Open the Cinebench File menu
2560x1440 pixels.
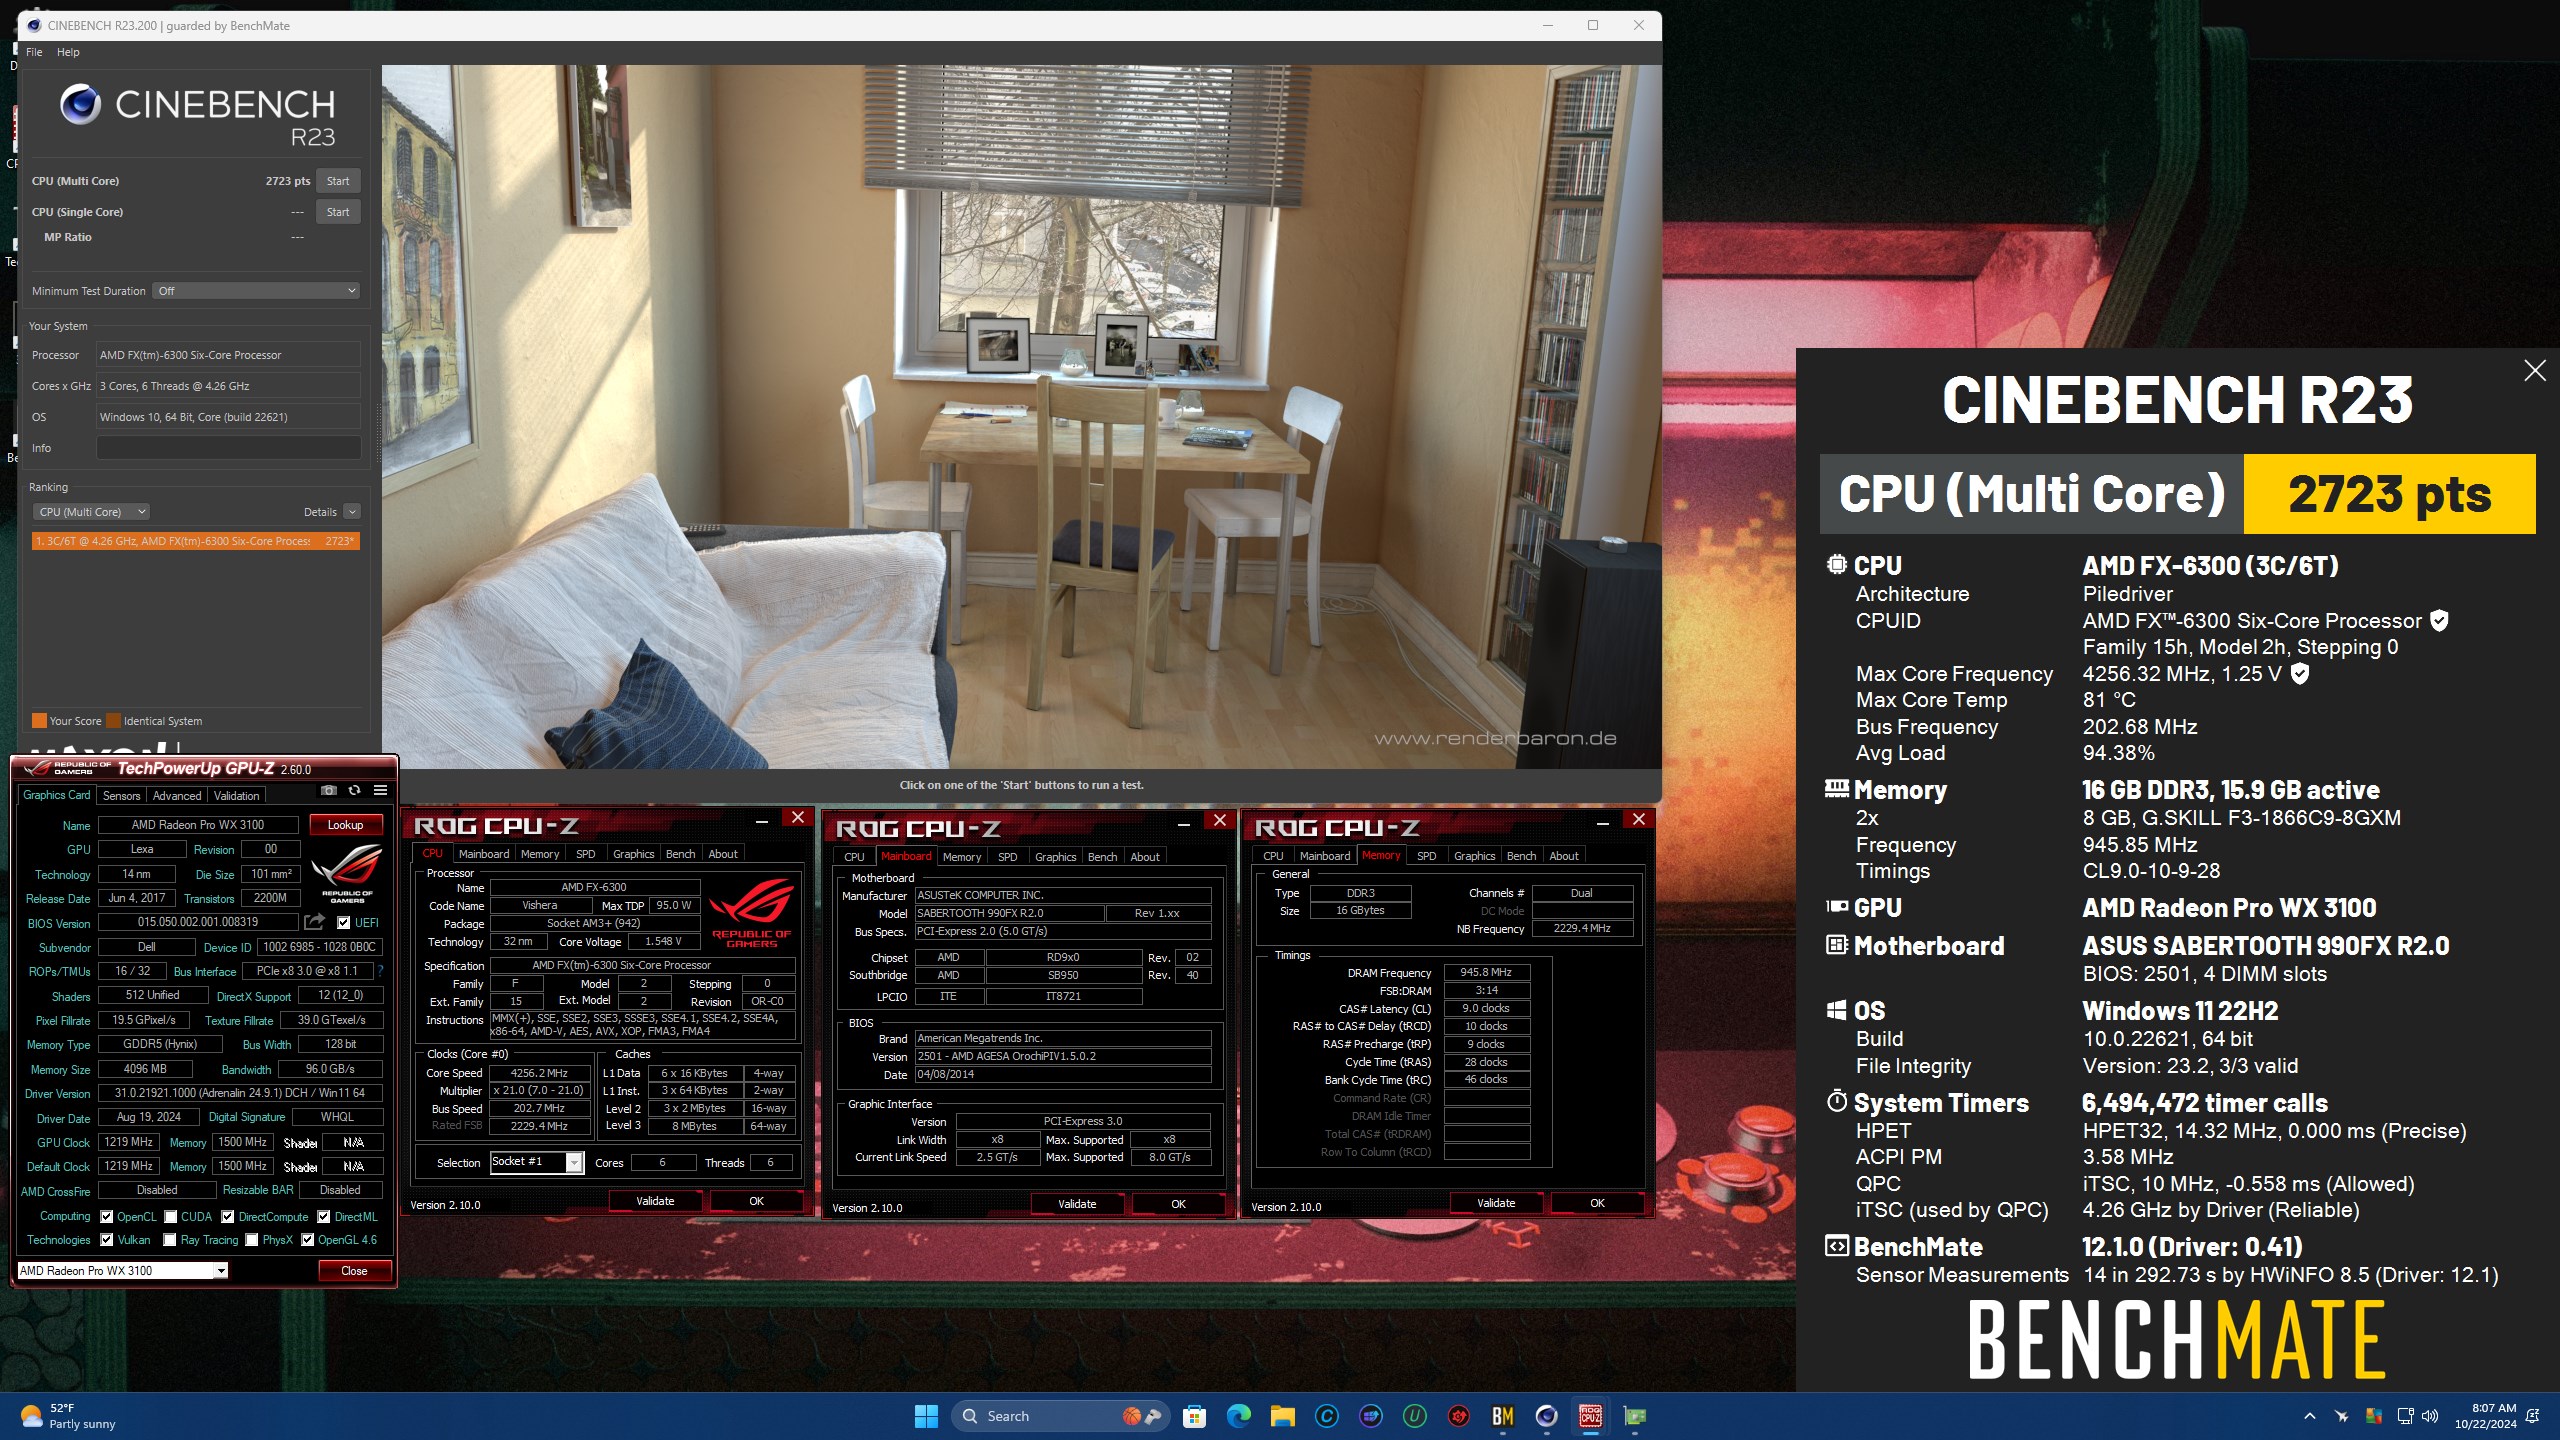pyautogui.click(x=34, y=52)
